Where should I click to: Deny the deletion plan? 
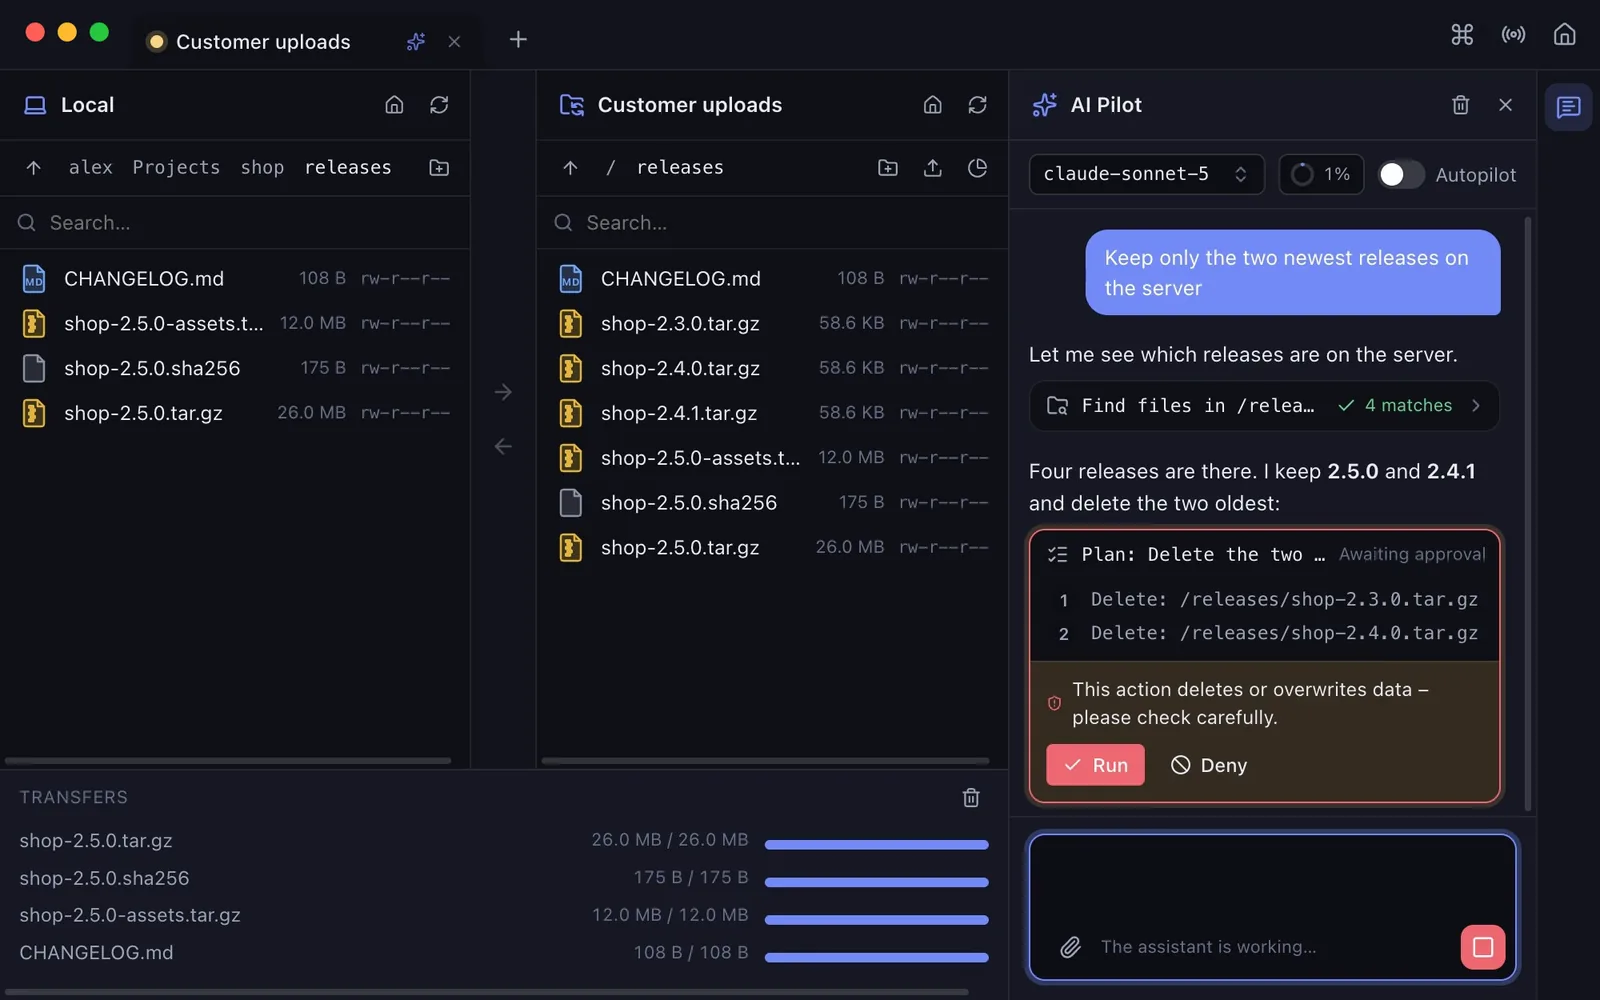[x=1209, y=765]
